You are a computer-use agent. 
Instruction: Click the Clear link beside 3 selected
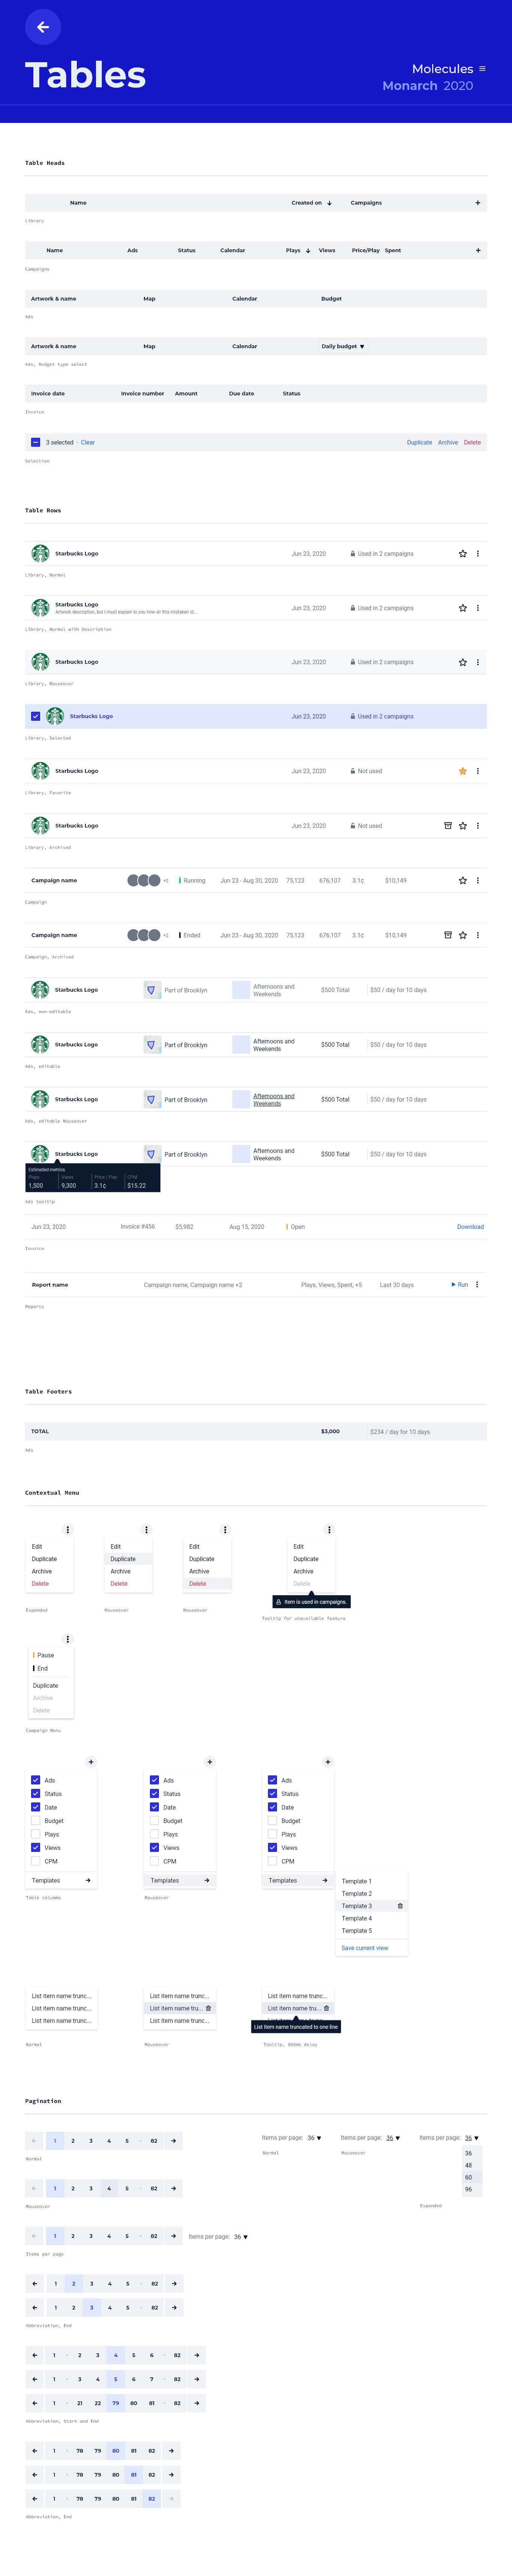pos(88,442)
